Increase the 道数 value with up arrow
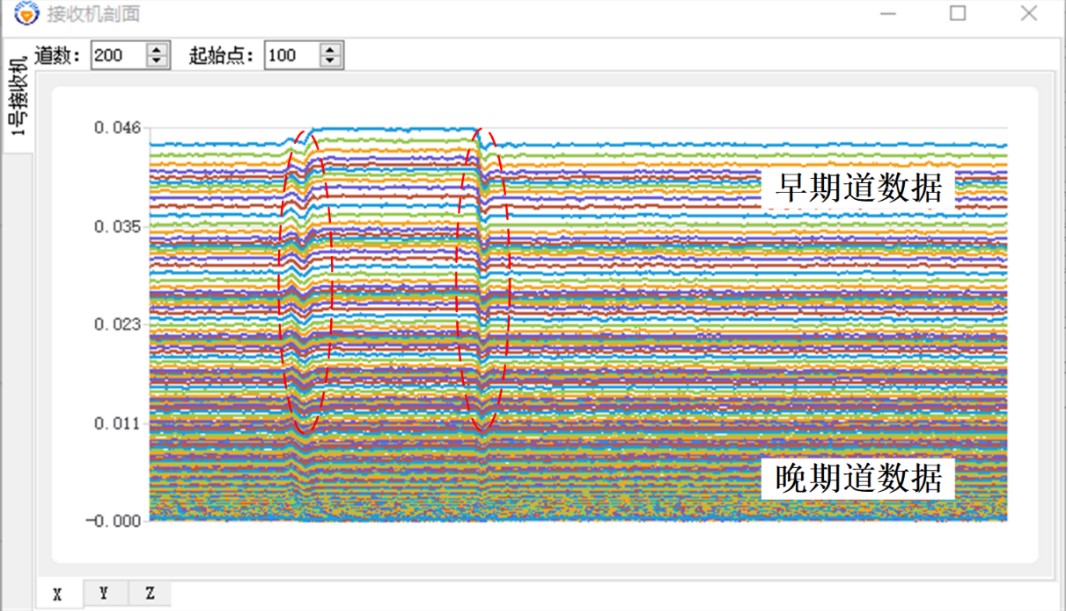 tap(157, 49)
